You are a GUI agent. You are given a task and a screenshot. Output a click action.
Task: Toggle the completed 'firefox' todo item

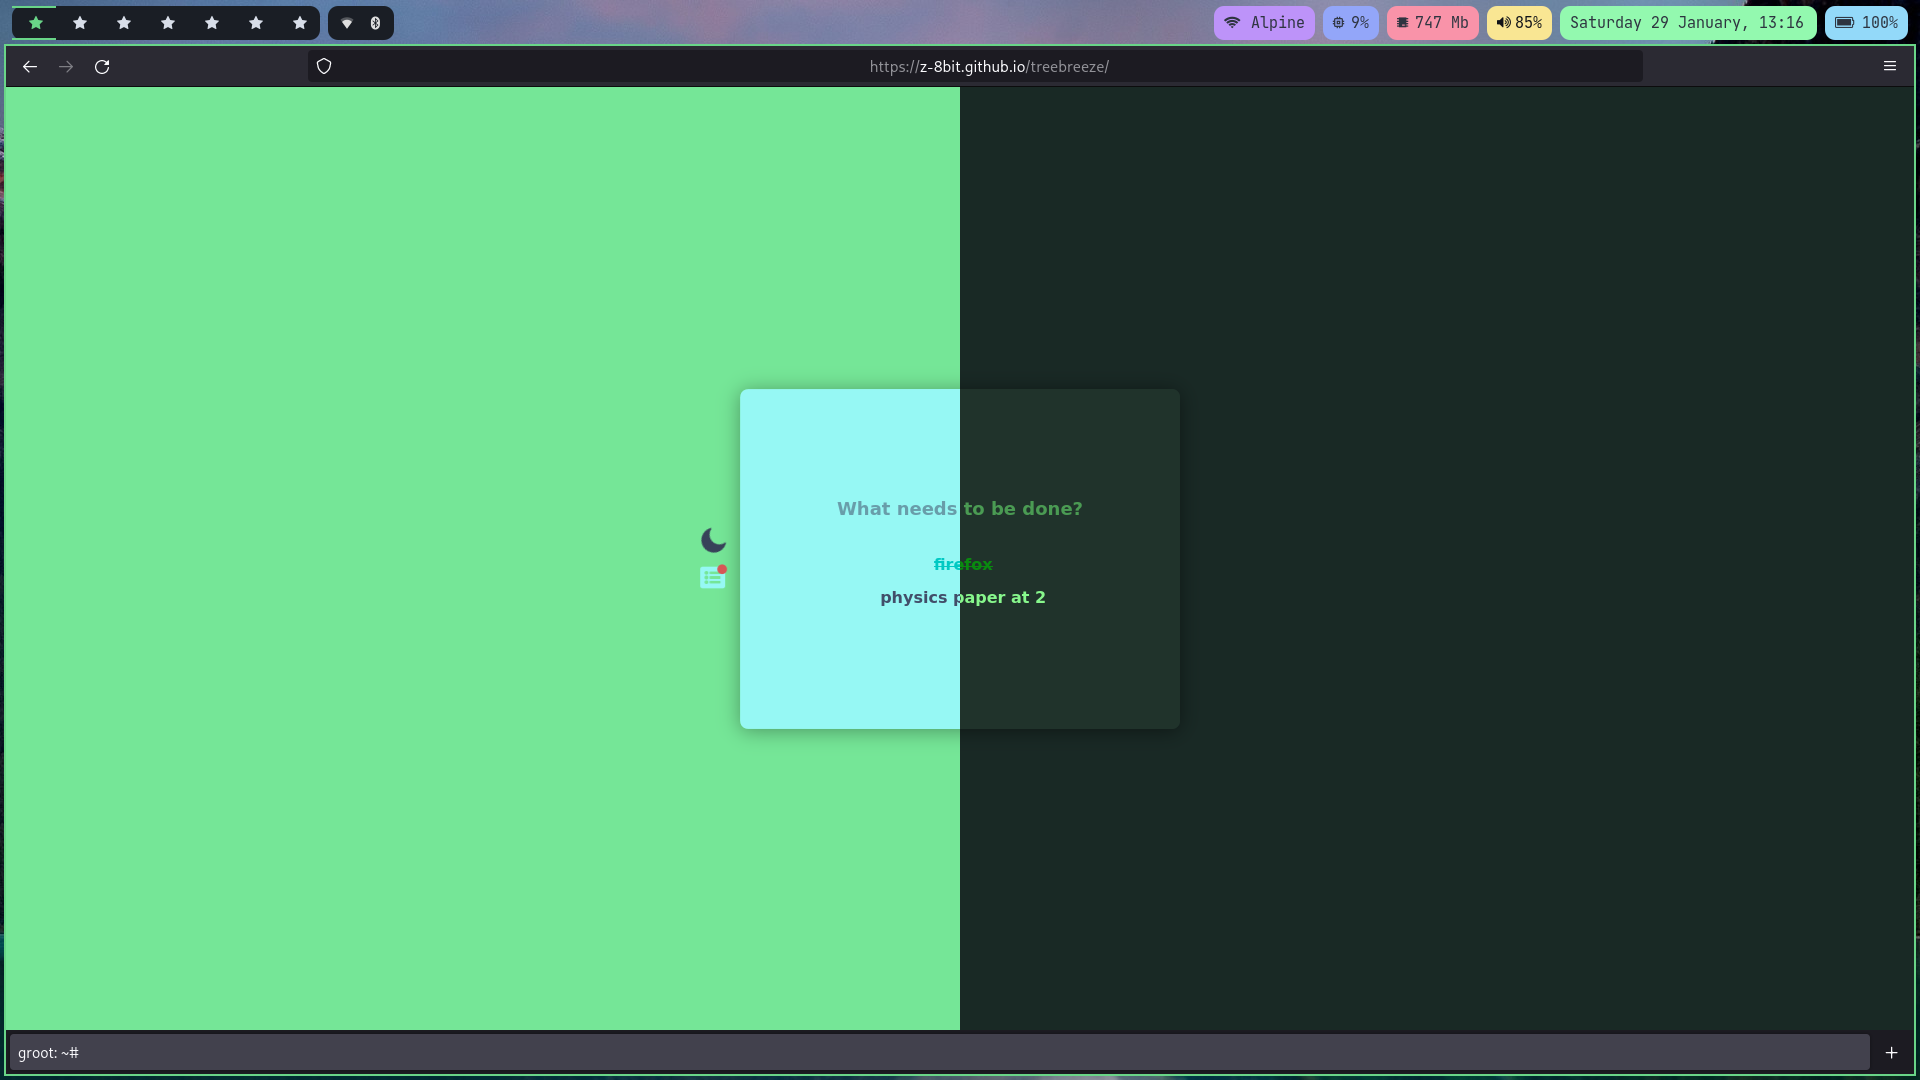tap(962, 564)
